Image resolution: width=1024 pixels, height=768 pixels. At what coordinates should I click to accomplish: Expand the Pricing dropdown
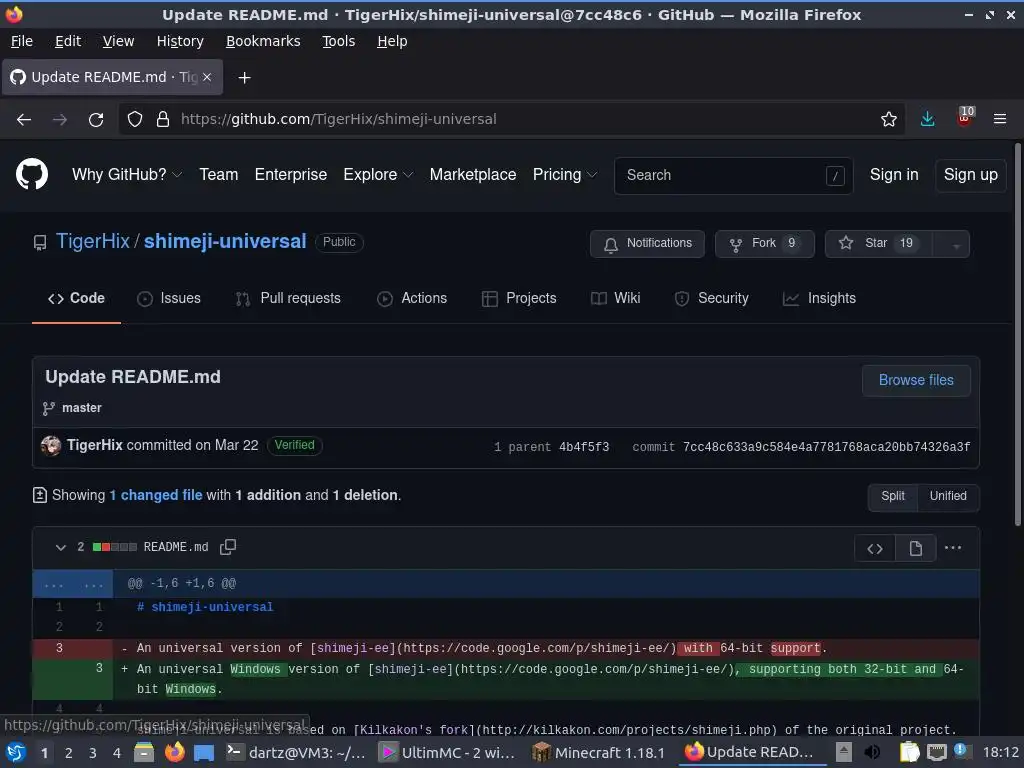pyautogui.click(x=565, y=175)
